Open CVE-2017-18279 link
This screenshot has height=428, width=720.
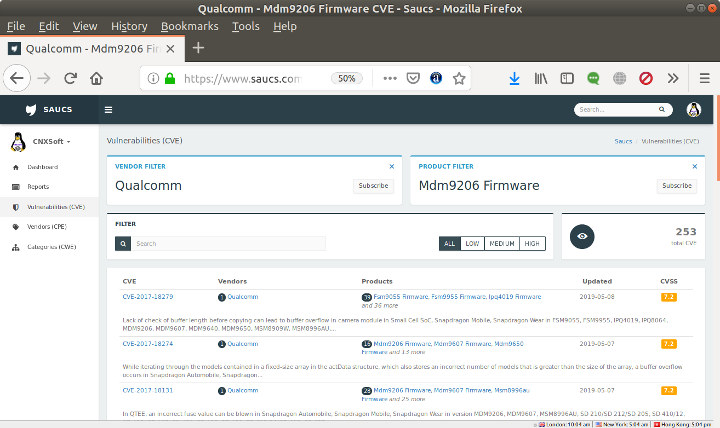point(148,297)
